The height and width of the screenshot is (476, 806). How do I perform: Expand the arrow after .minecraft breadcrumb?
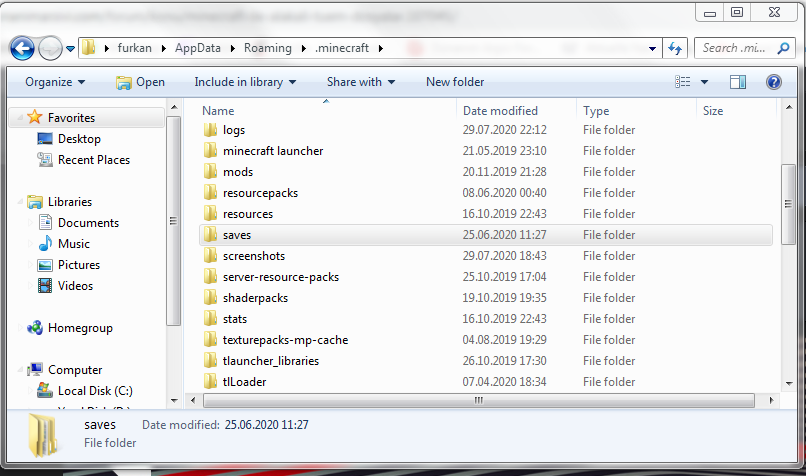pyautogui.click(x=381, y=48)
